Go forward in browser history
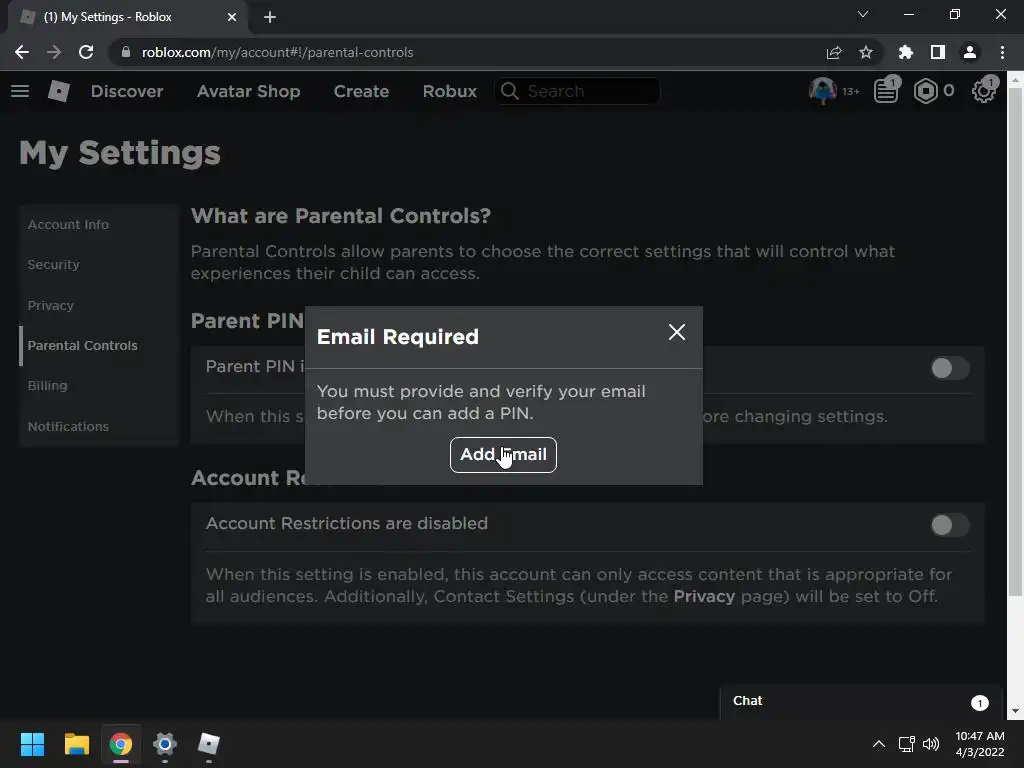This screenshot has width=1024, height=768. (x=54, y=52)
